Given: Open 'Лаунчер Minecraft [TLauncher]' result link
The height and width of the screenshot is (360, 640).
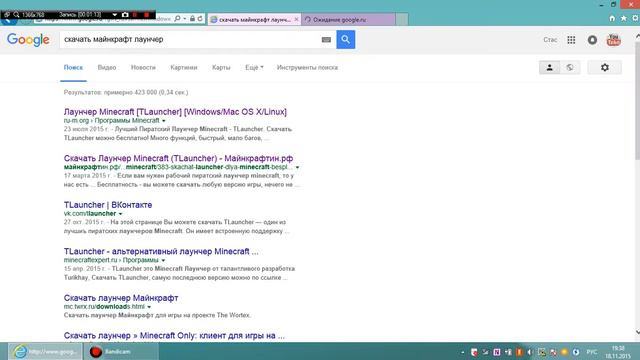Looking at the screenshot, I should (x=175, y=111).
